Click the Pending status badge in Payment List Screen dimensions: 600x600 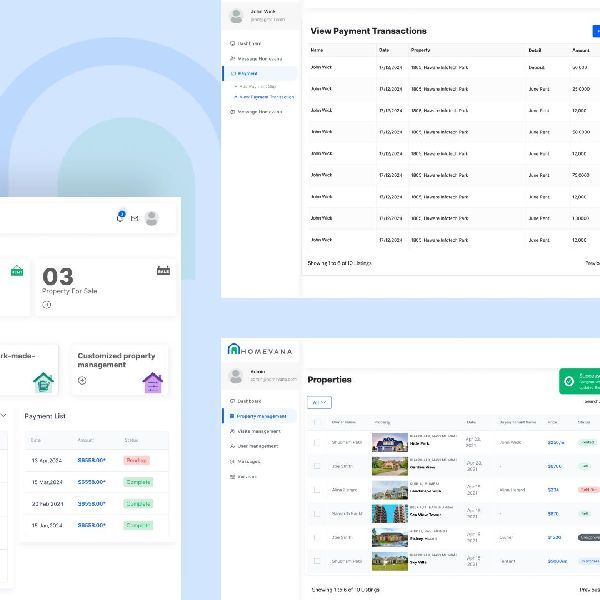[137, 460]
